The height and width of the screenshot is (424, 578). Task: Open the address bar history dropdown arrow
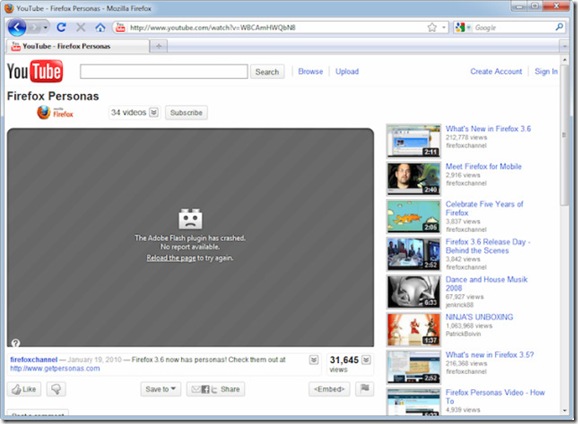[443, 27]
